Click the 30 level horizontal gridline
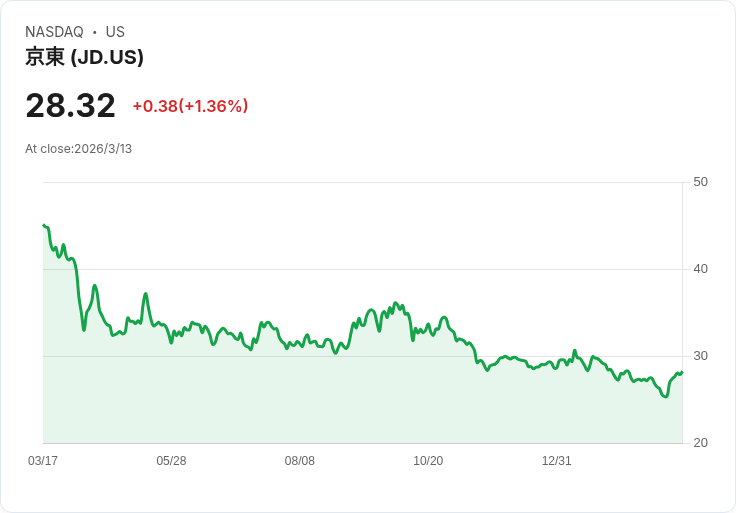The height and width of the screenshot is (513, 736). pyautogui.click(x=250, y=356)
